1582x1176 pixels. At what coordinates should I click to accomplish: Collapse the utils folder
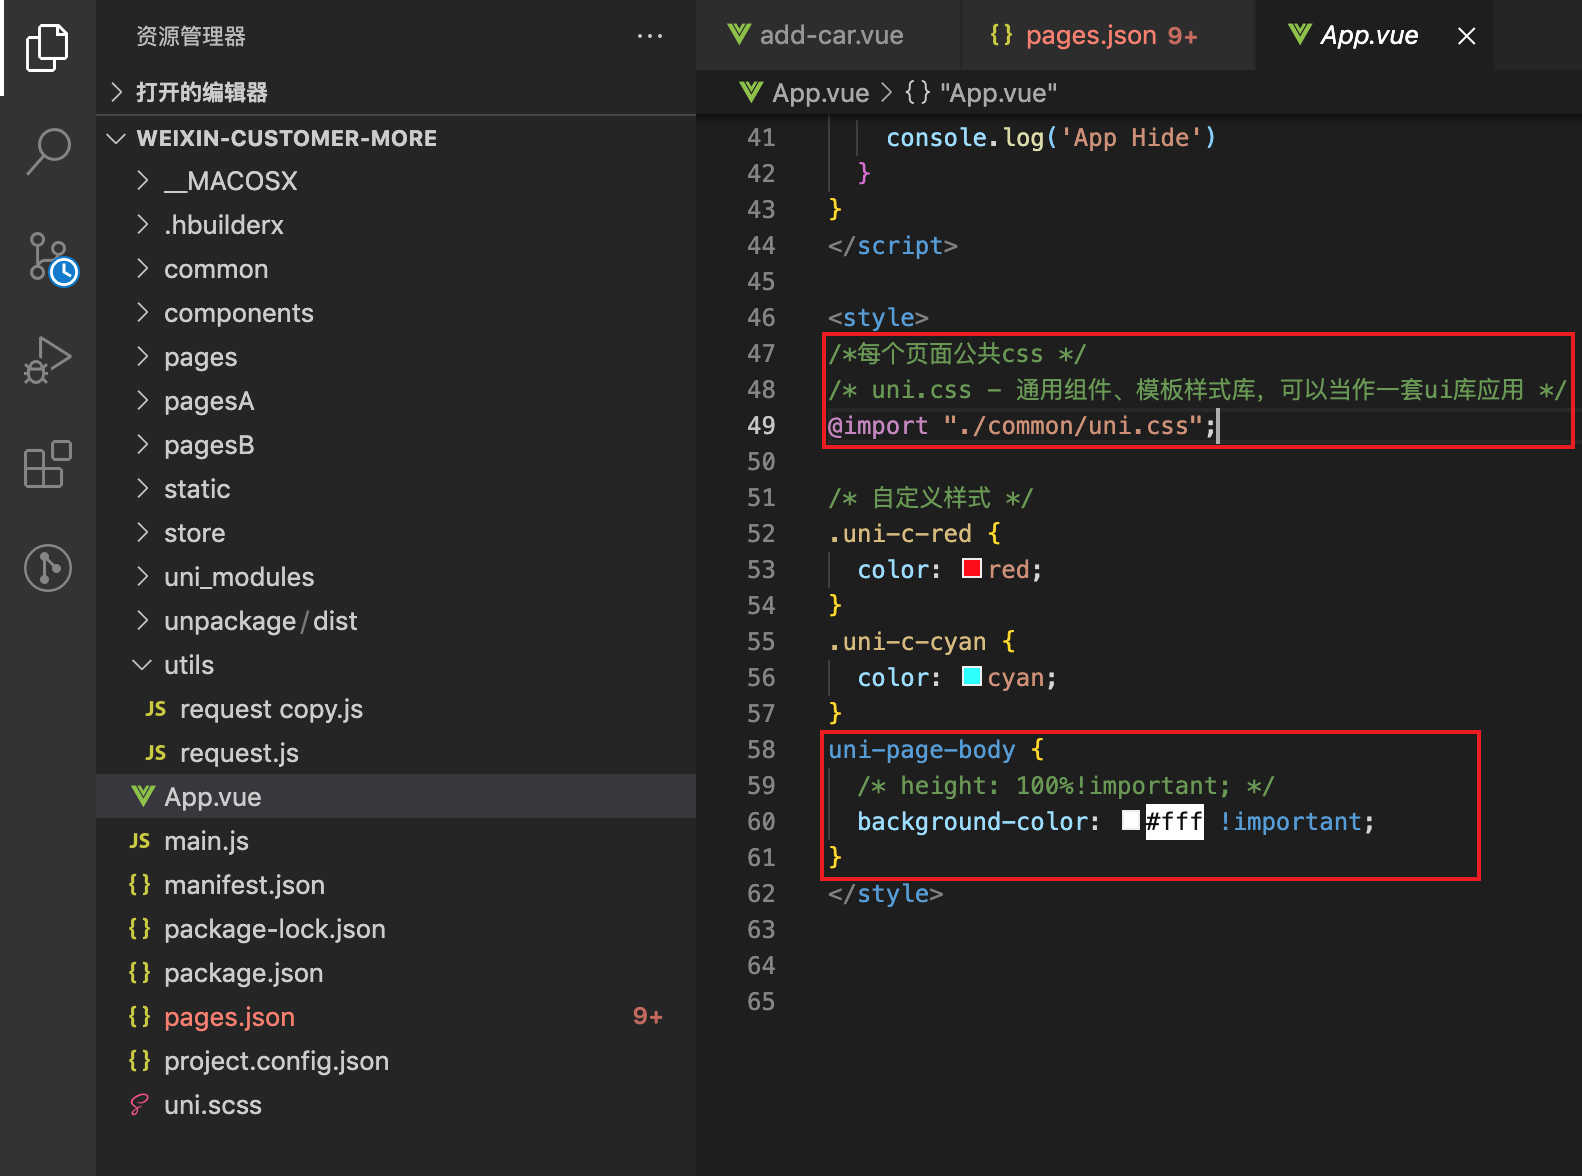(x=142, y=665)
